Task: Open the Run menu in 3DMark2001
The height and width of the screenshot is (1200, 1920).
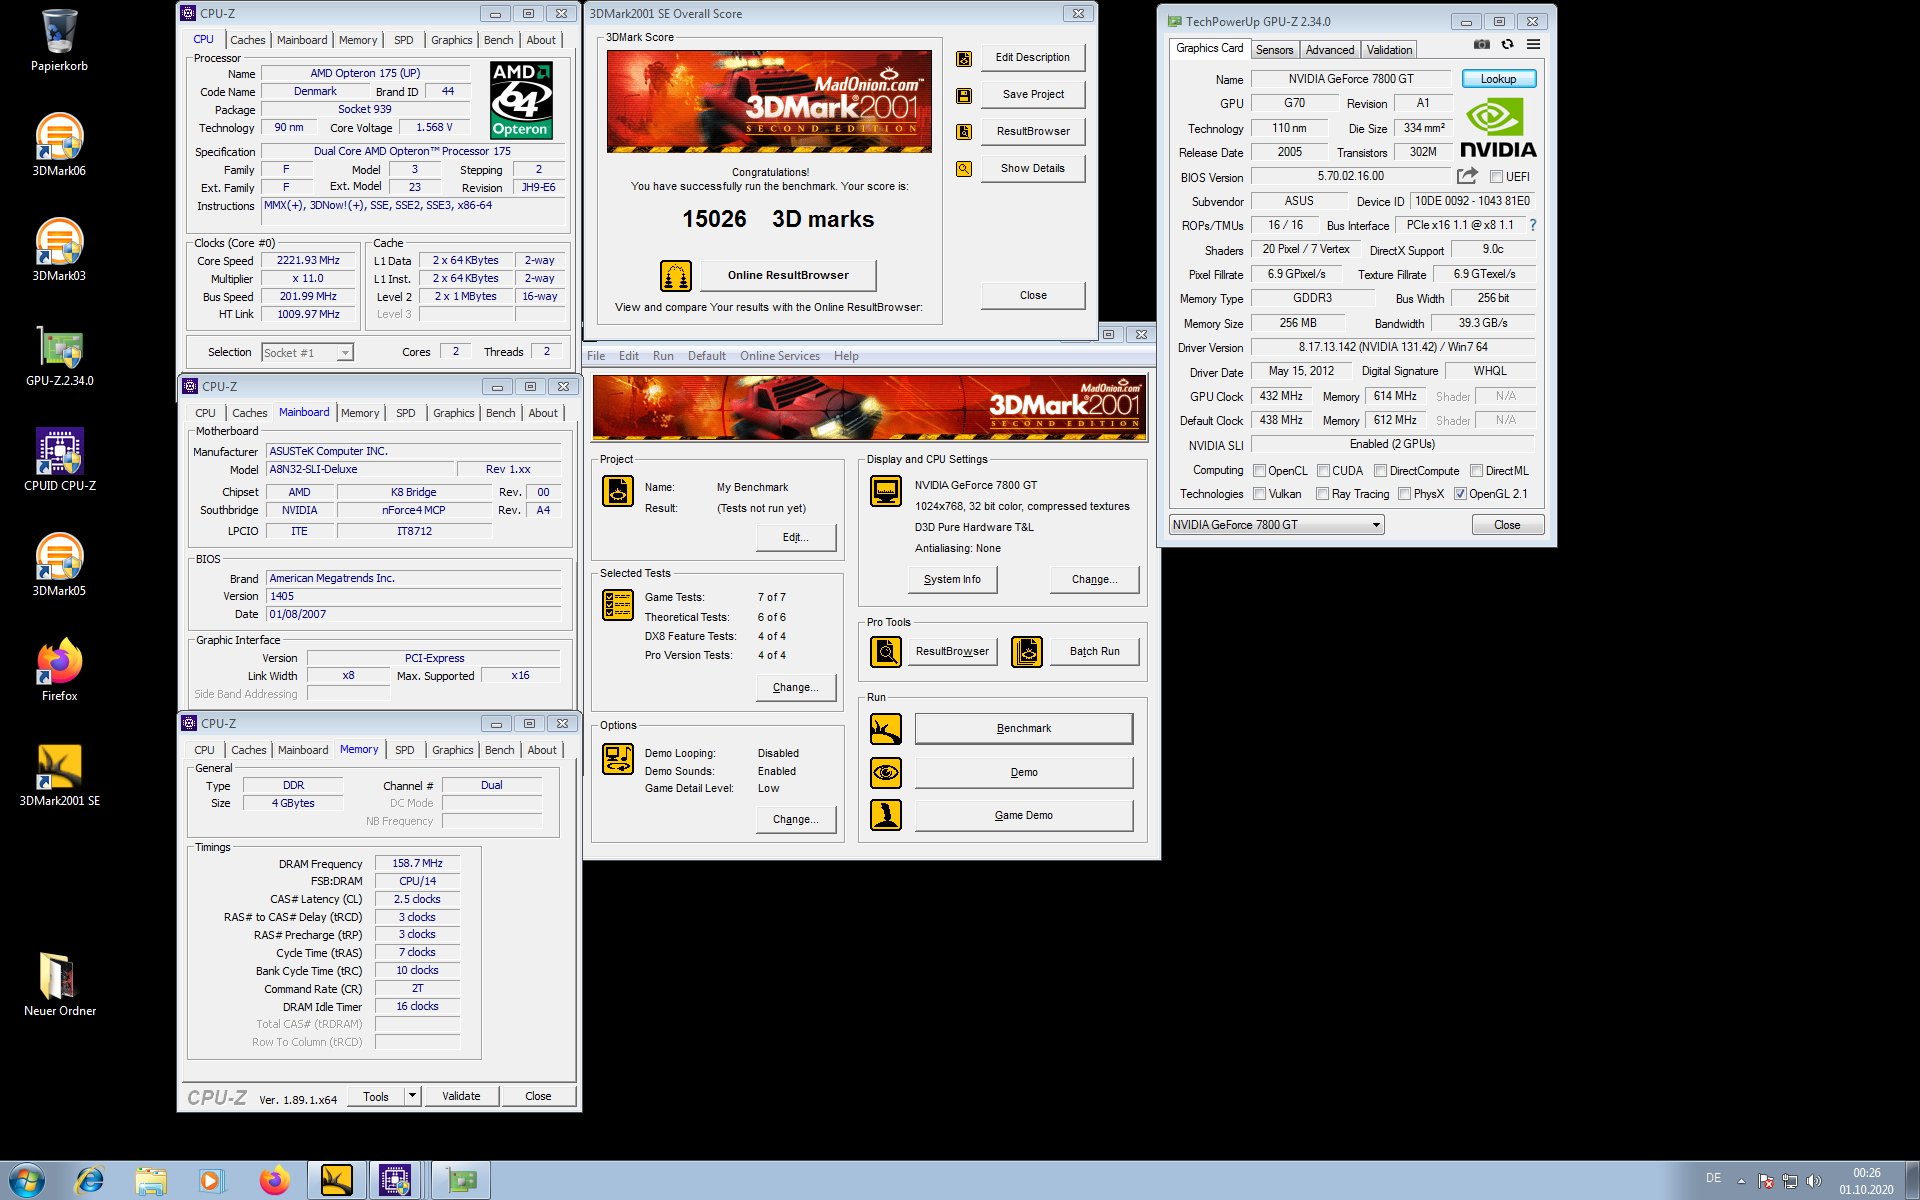Action: click(663, 356)
